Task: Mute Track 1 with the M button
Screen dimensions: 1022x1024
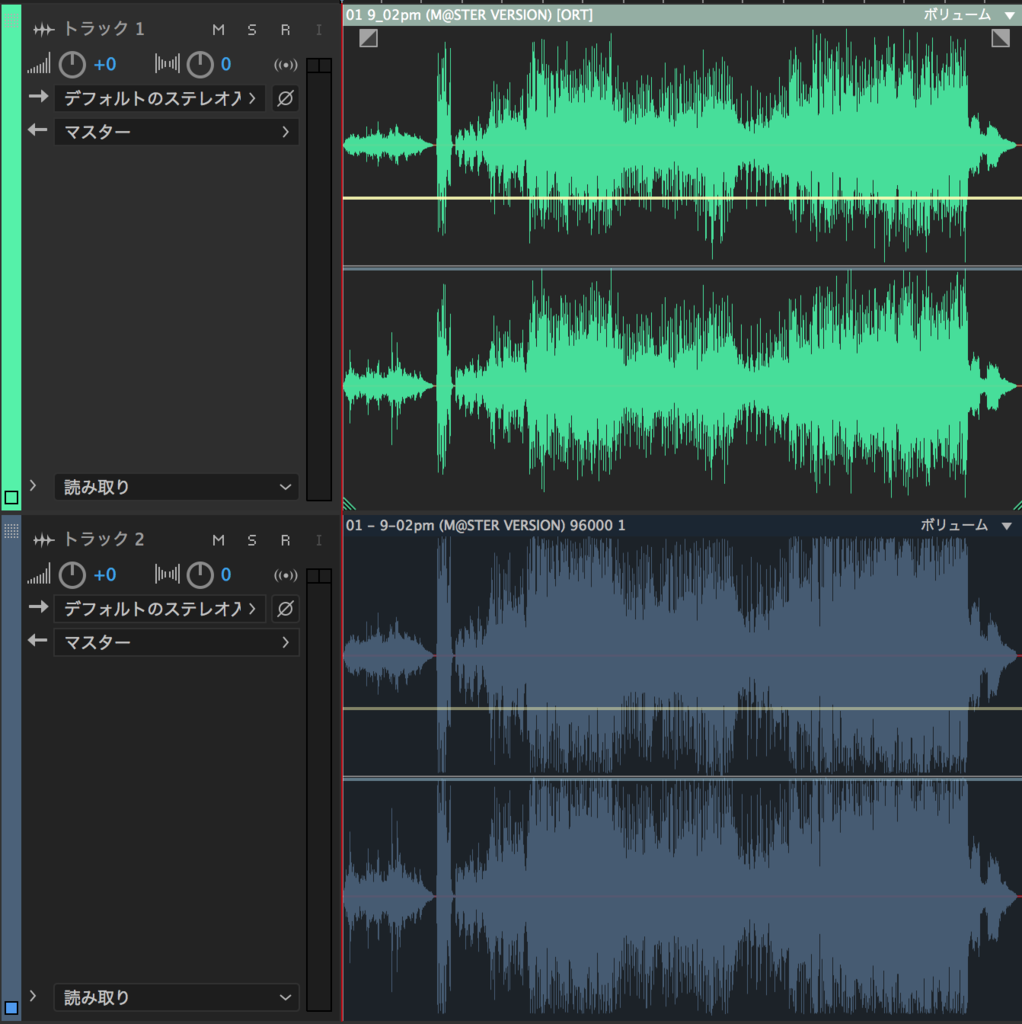Action: [x=218, y=30]
